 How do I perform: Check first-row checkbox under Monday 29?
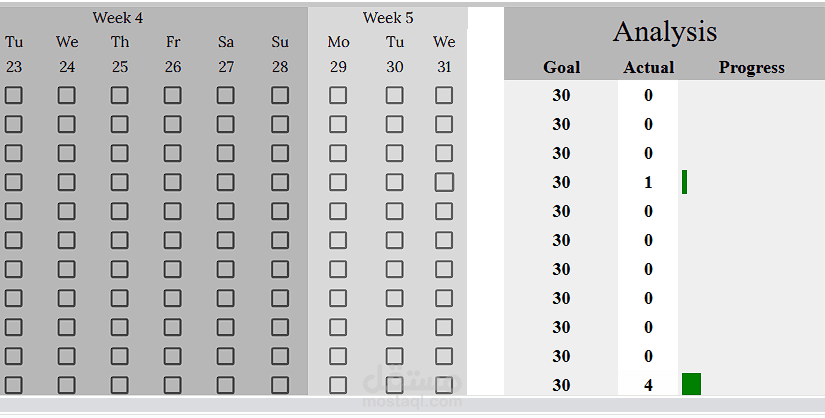(338, 95)
